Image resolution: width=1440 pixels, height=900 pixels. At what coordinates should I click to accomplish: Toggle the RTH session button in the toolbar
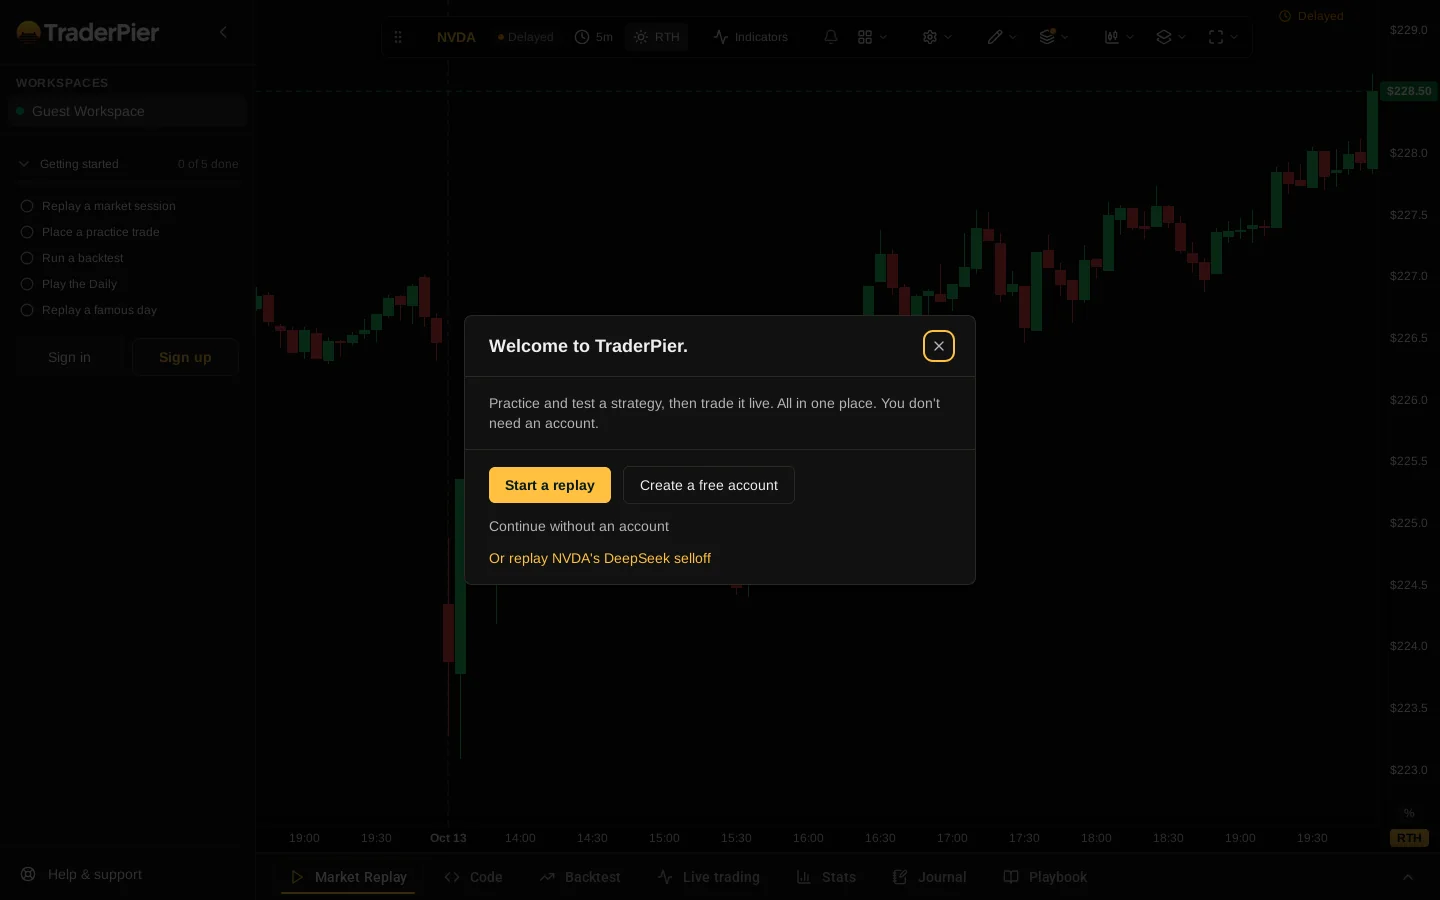click(x=657, y=37)
